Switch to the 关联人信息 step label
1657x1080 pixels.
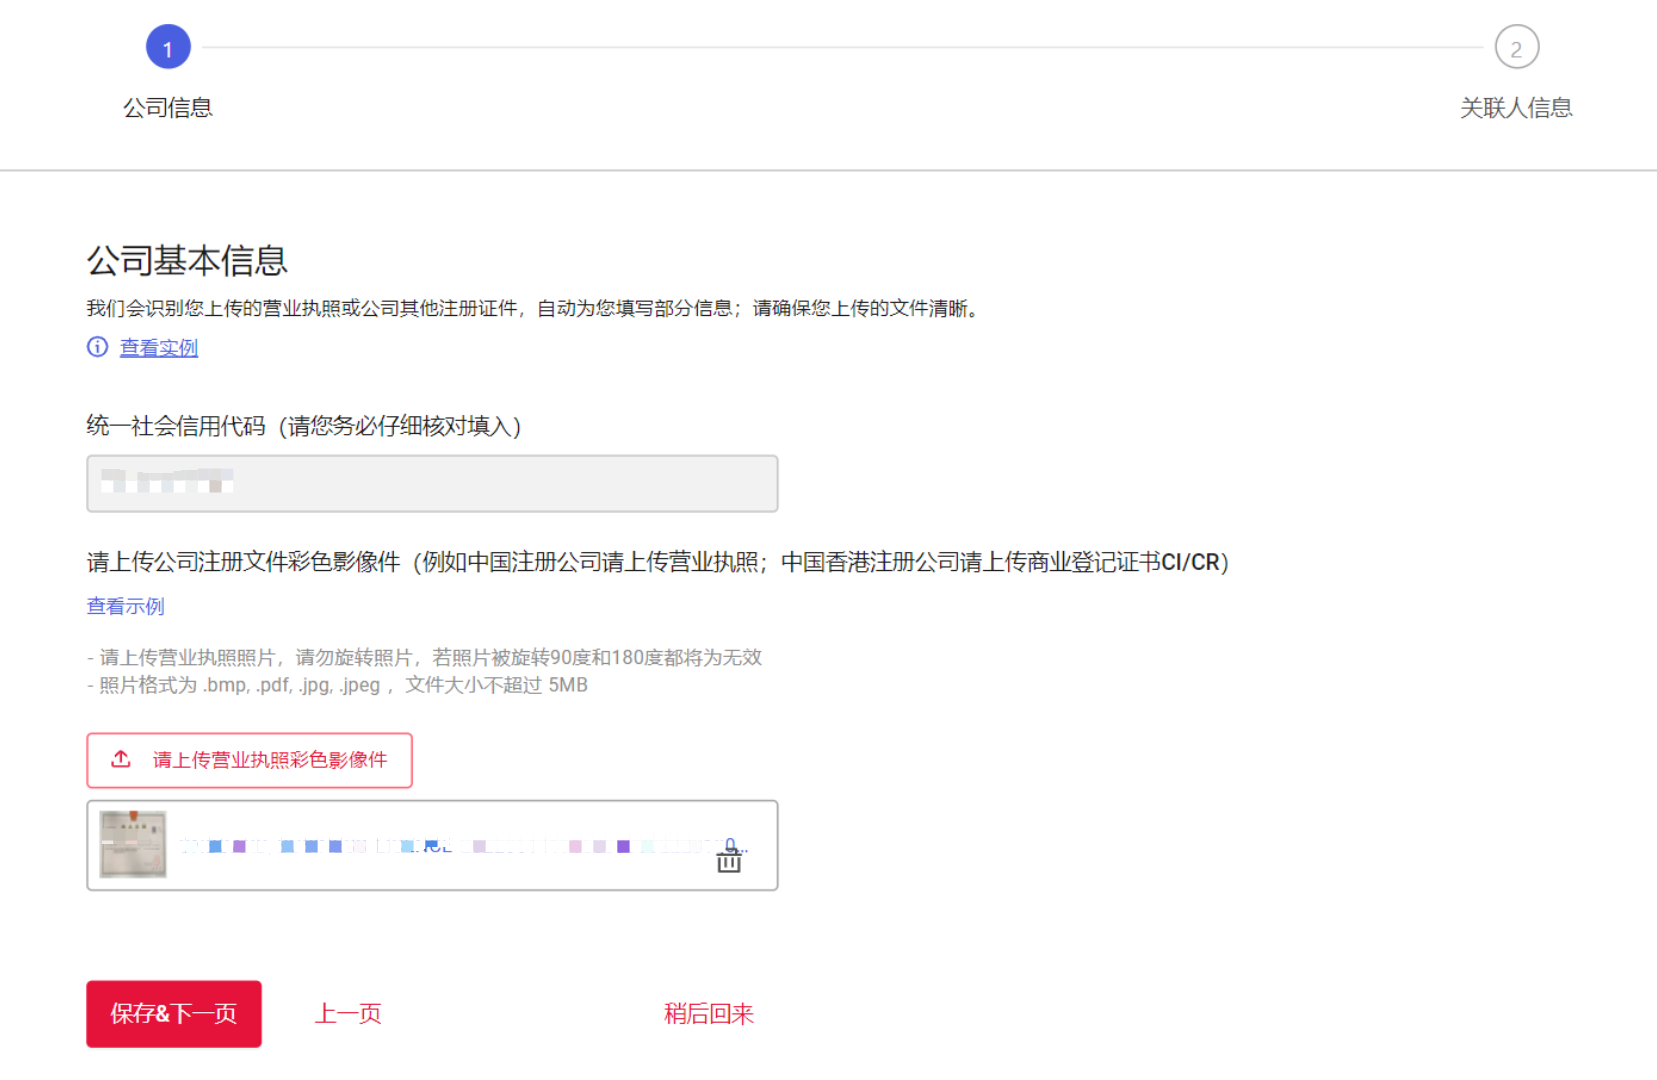(x=1515, y=107)
